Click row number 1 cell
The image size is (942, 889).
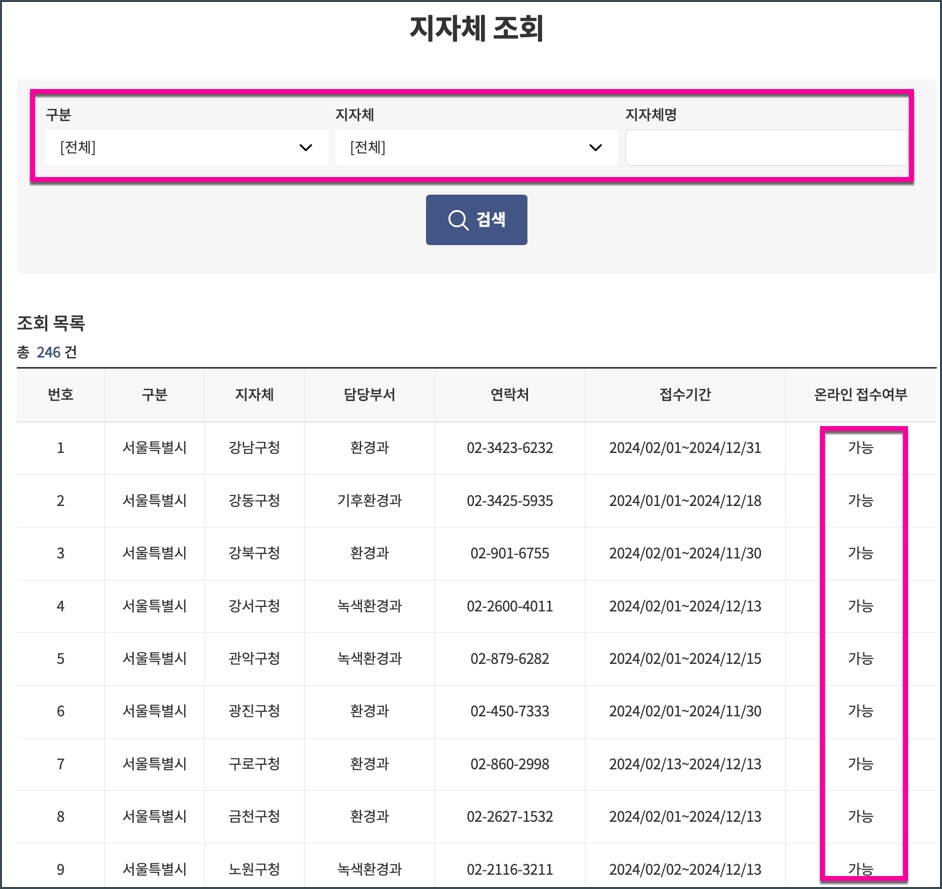click(61, 448)
